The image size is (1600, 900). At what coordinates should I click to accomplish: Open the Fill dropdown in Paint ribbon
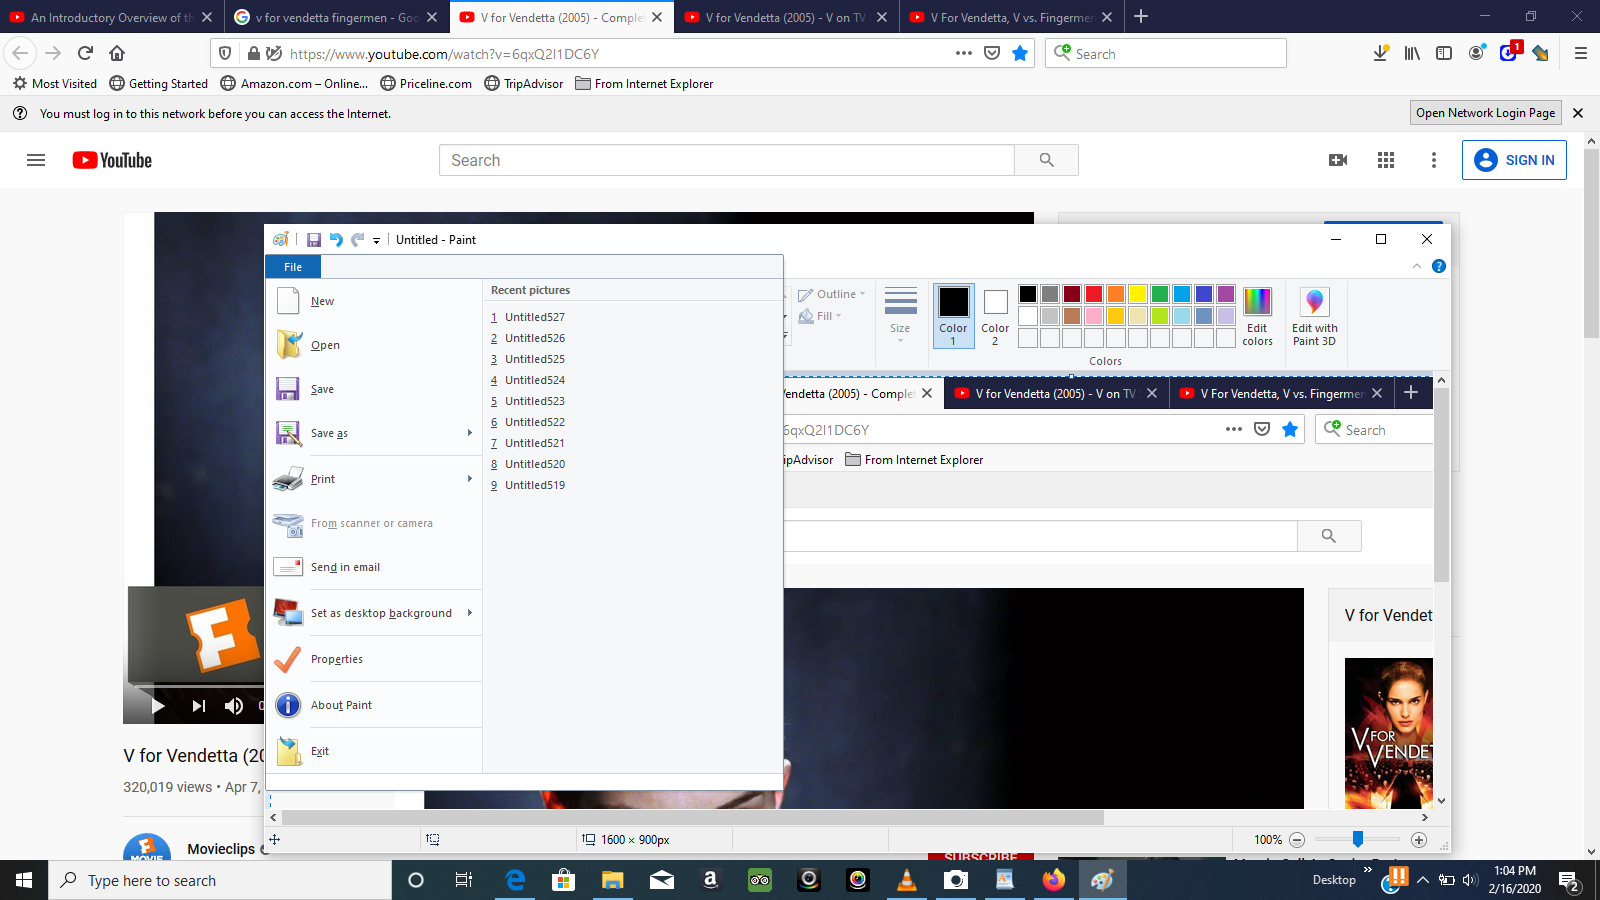[x=820, y=316]
